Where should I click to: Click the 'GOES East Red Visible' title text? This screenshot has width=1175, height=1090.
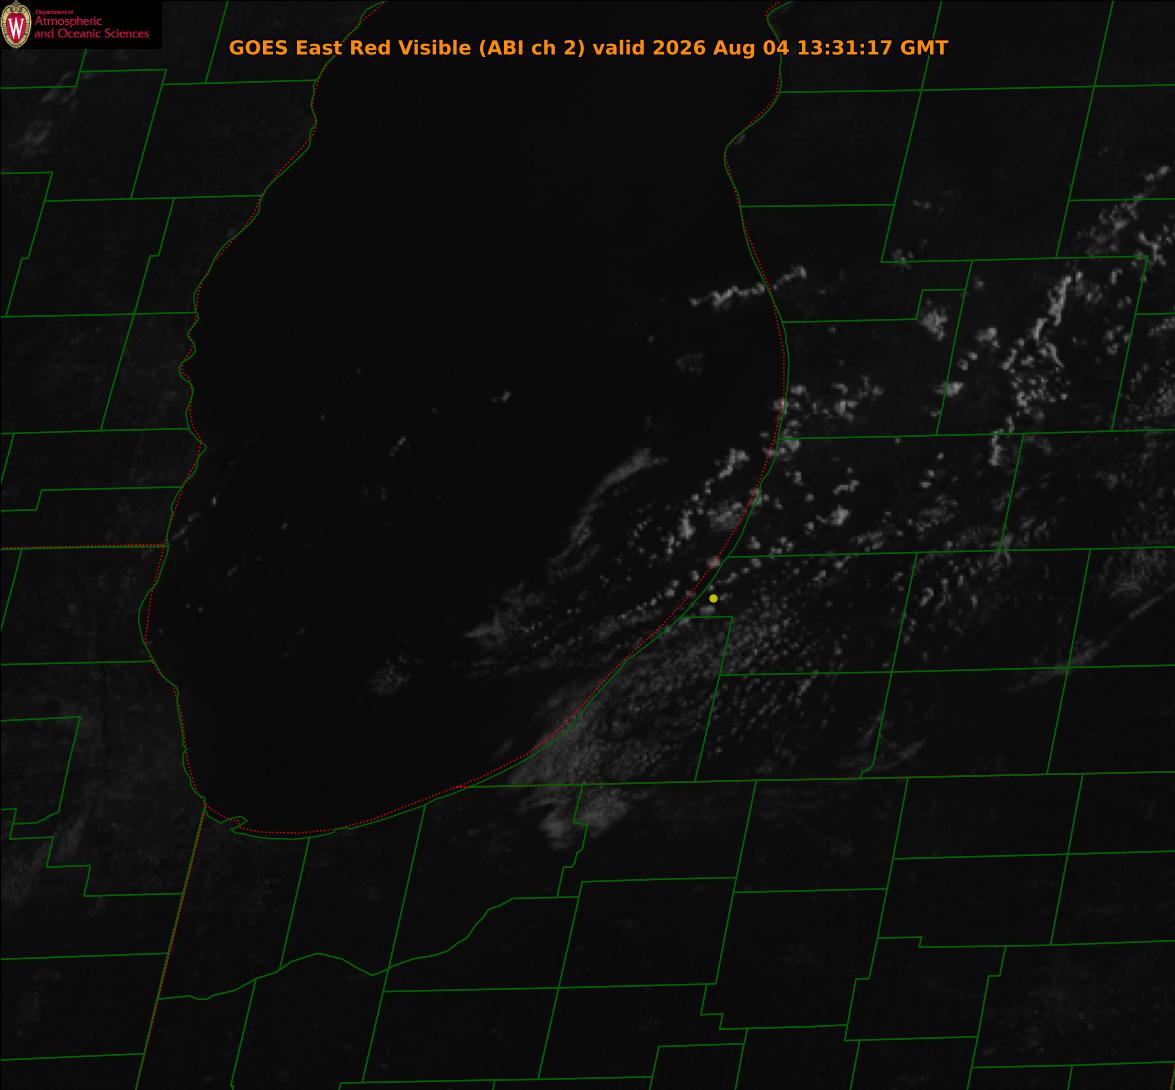[351, 47]
